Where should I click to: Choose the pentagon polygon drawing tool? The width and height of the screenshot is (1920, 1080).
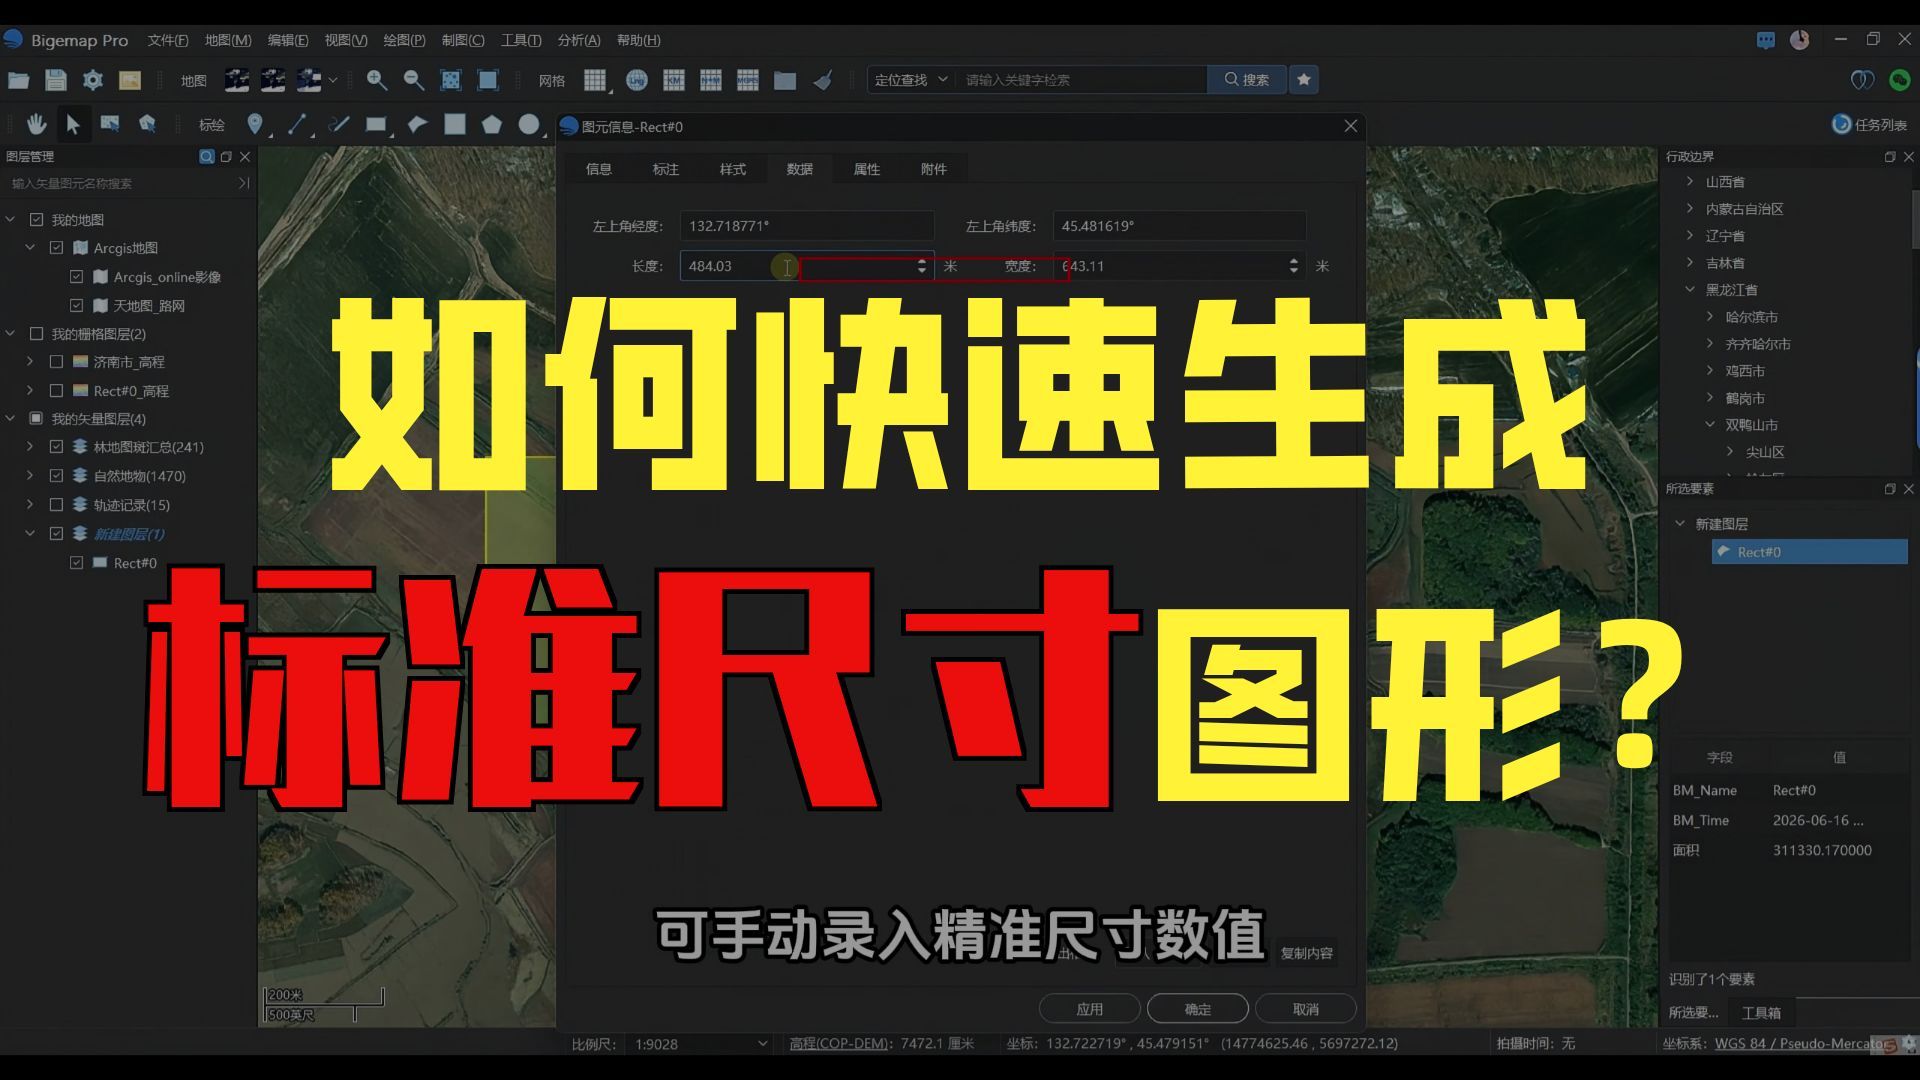click(492, 124)
